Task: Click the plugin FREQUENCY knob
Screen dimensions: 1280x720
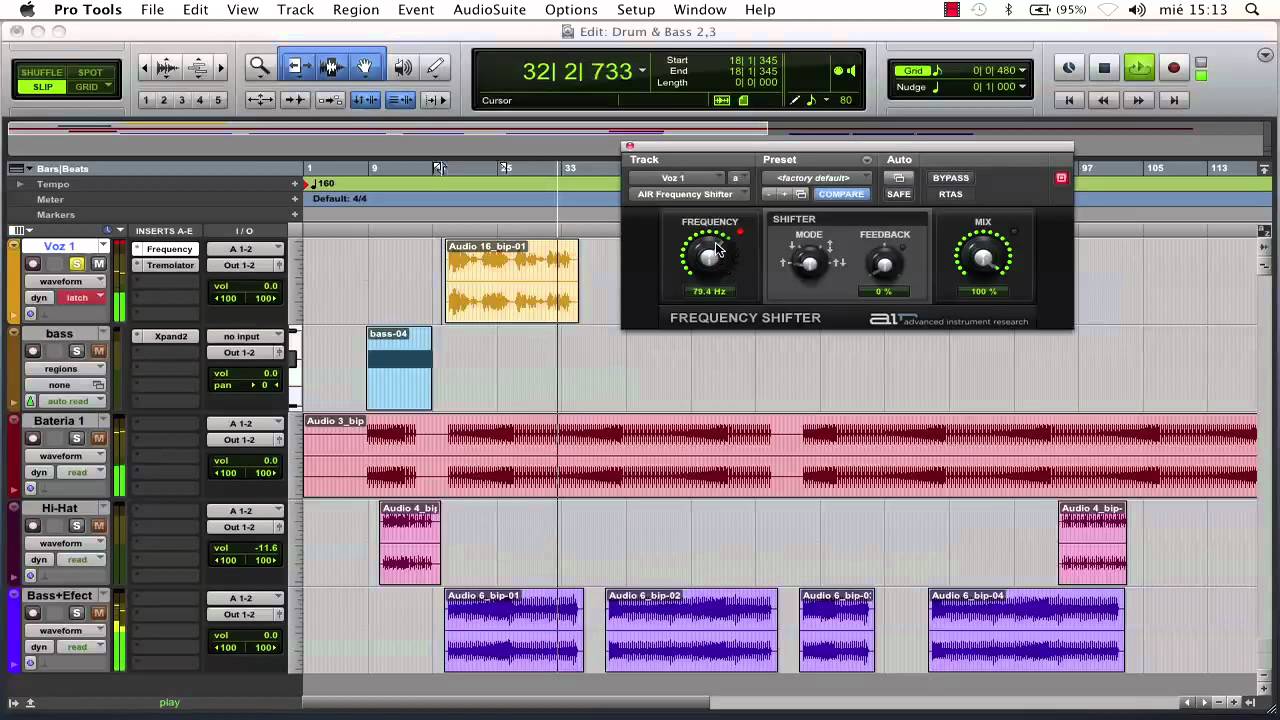Action: [709, 256]
